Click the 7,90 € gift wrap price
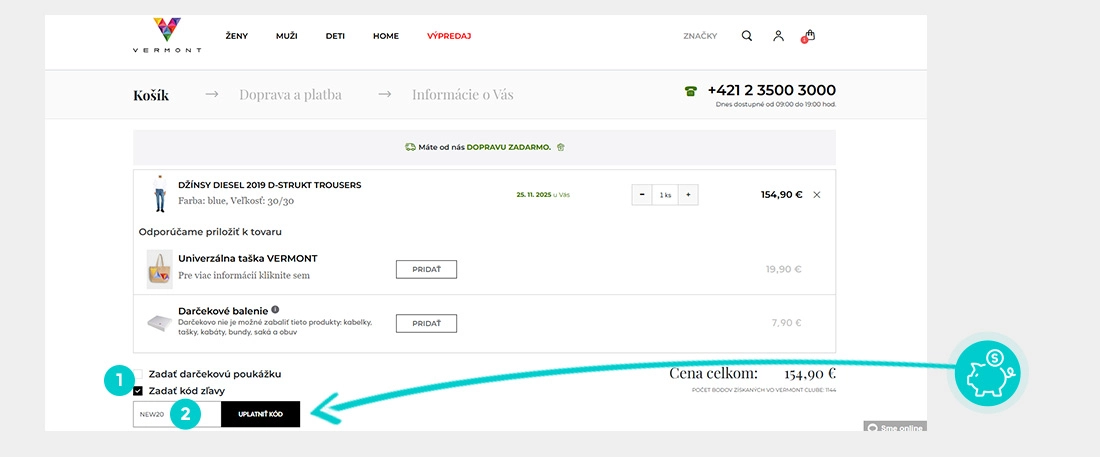The image size is (1100, 457). (786, 323)
